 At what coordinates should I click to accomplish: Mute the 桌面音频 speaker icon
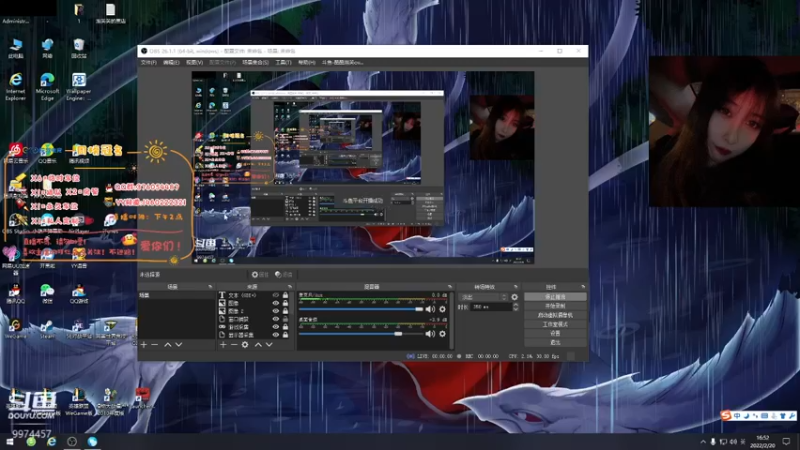(x=431, y=334)
